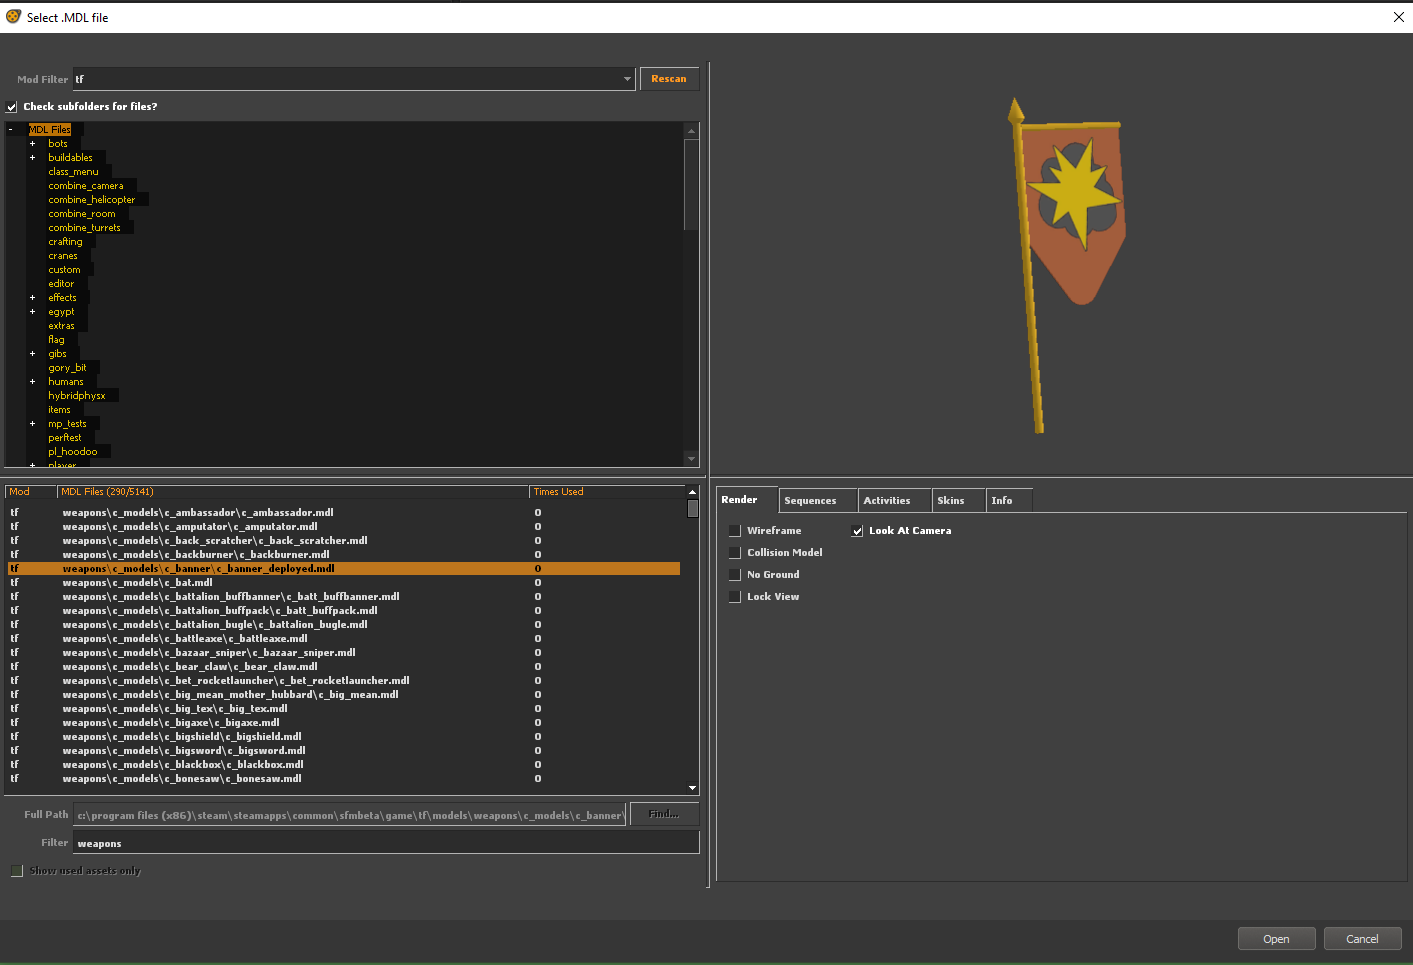Open the Skins tab

click(x=959, y=500)
